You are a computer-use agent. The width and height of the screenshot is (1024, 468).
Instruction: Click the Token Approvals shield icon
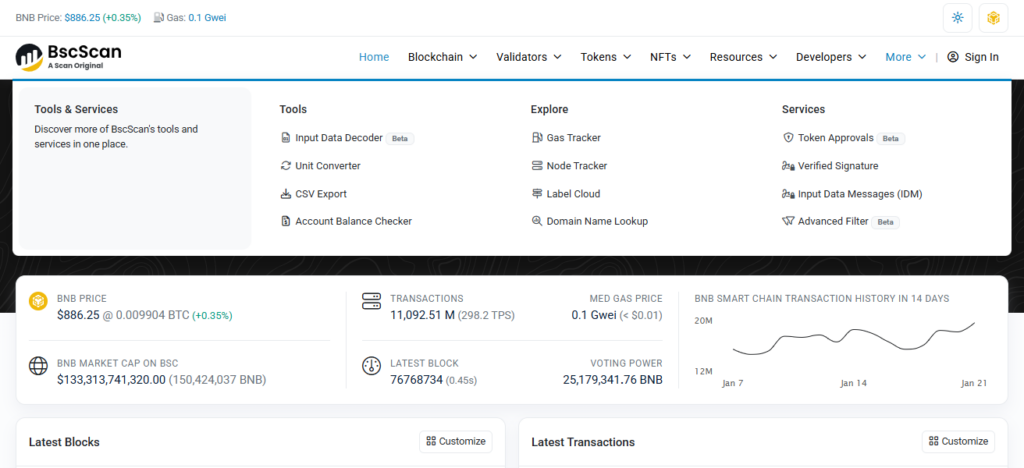tap(788, 138)
